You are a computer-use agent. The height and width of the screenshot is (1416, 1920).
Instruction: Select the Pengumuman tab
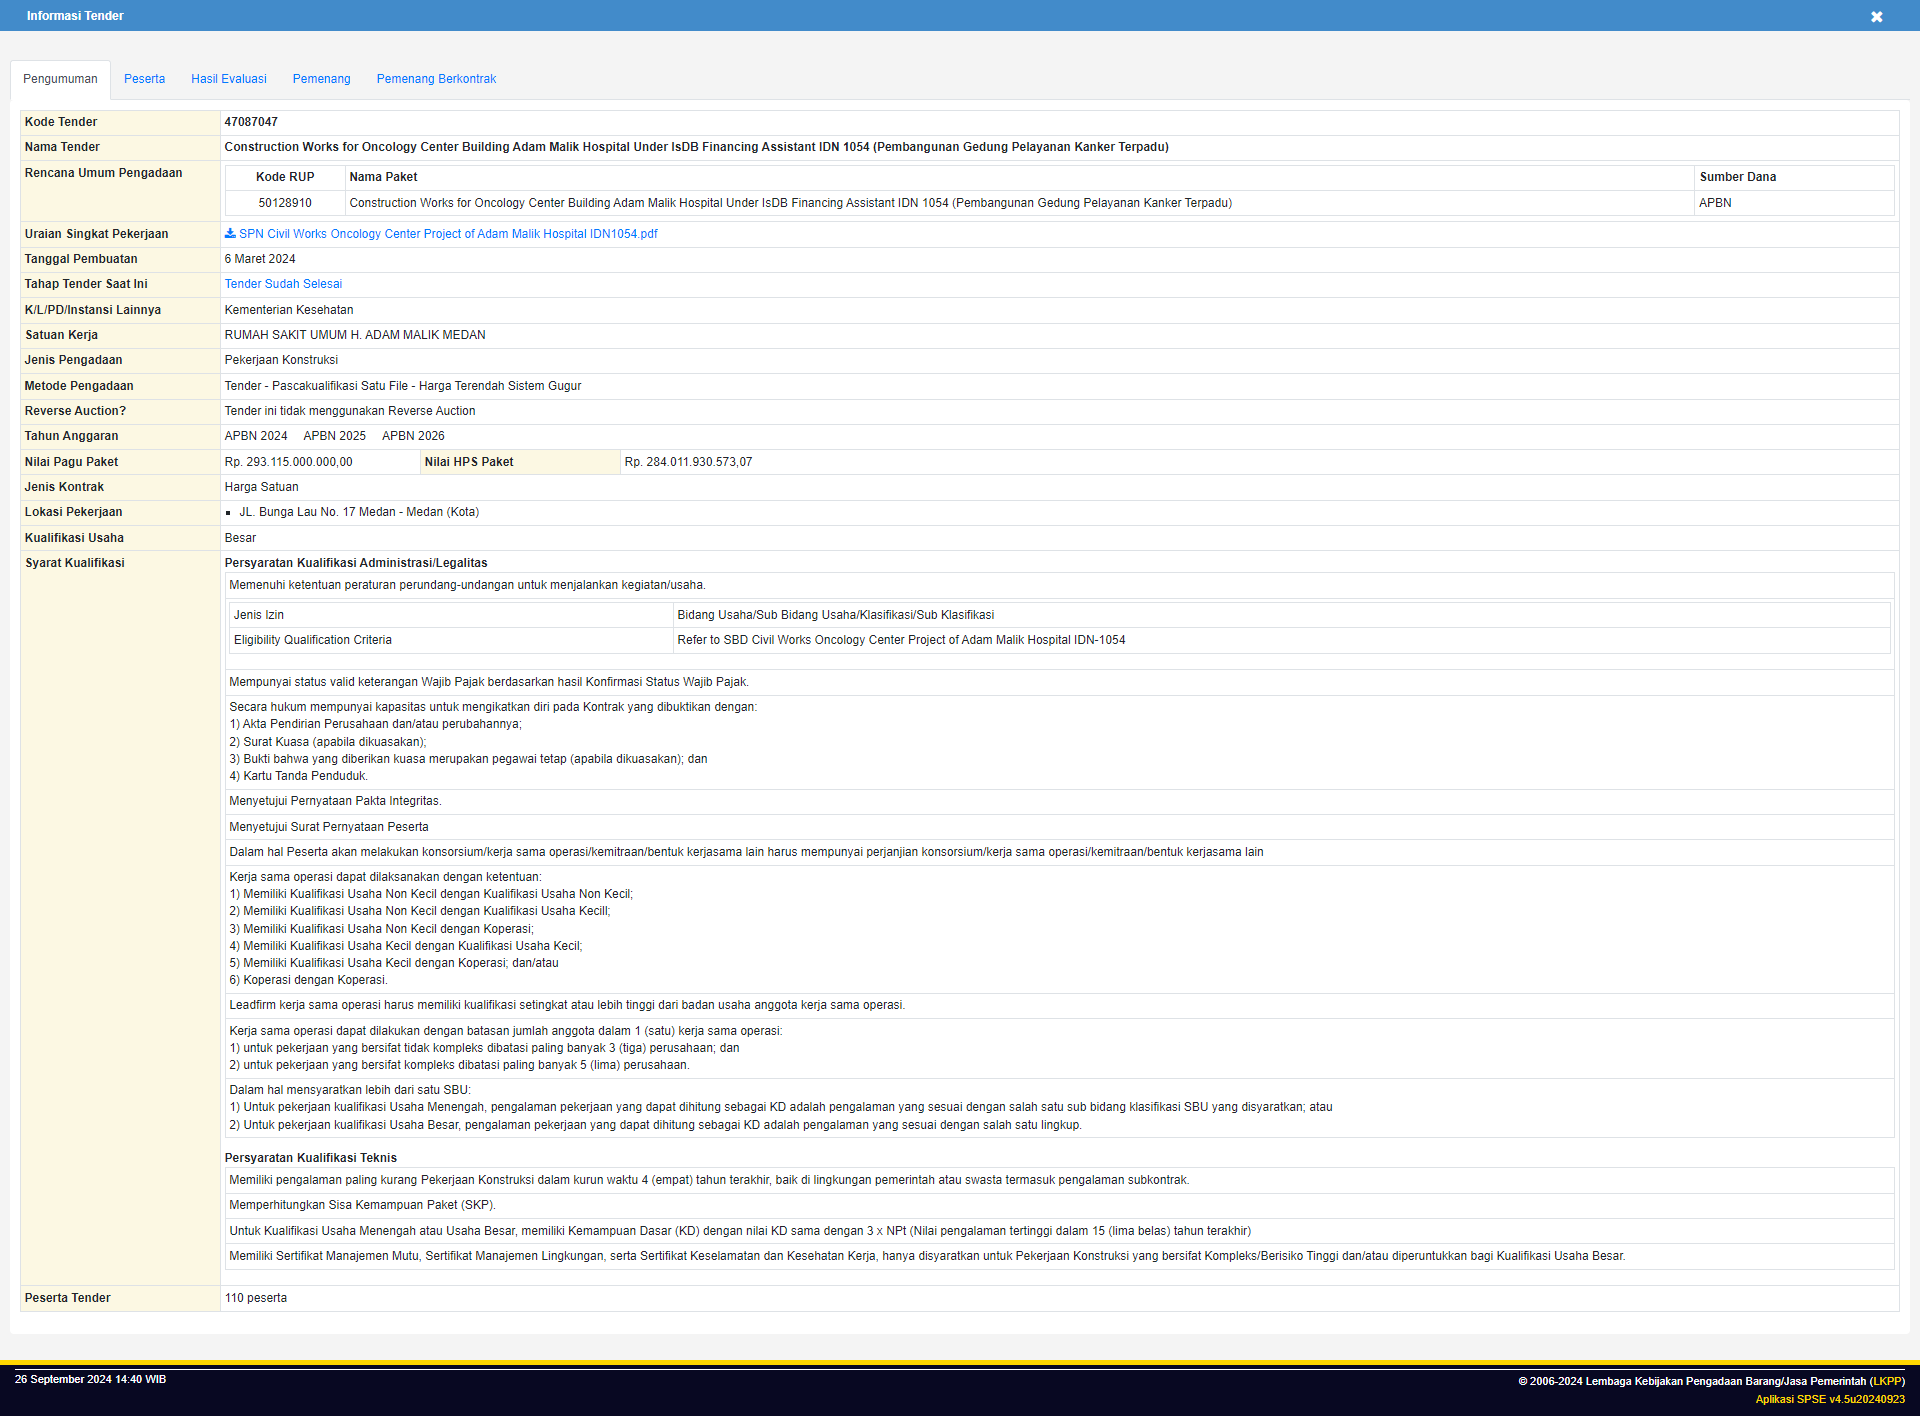tap(60, 79)
